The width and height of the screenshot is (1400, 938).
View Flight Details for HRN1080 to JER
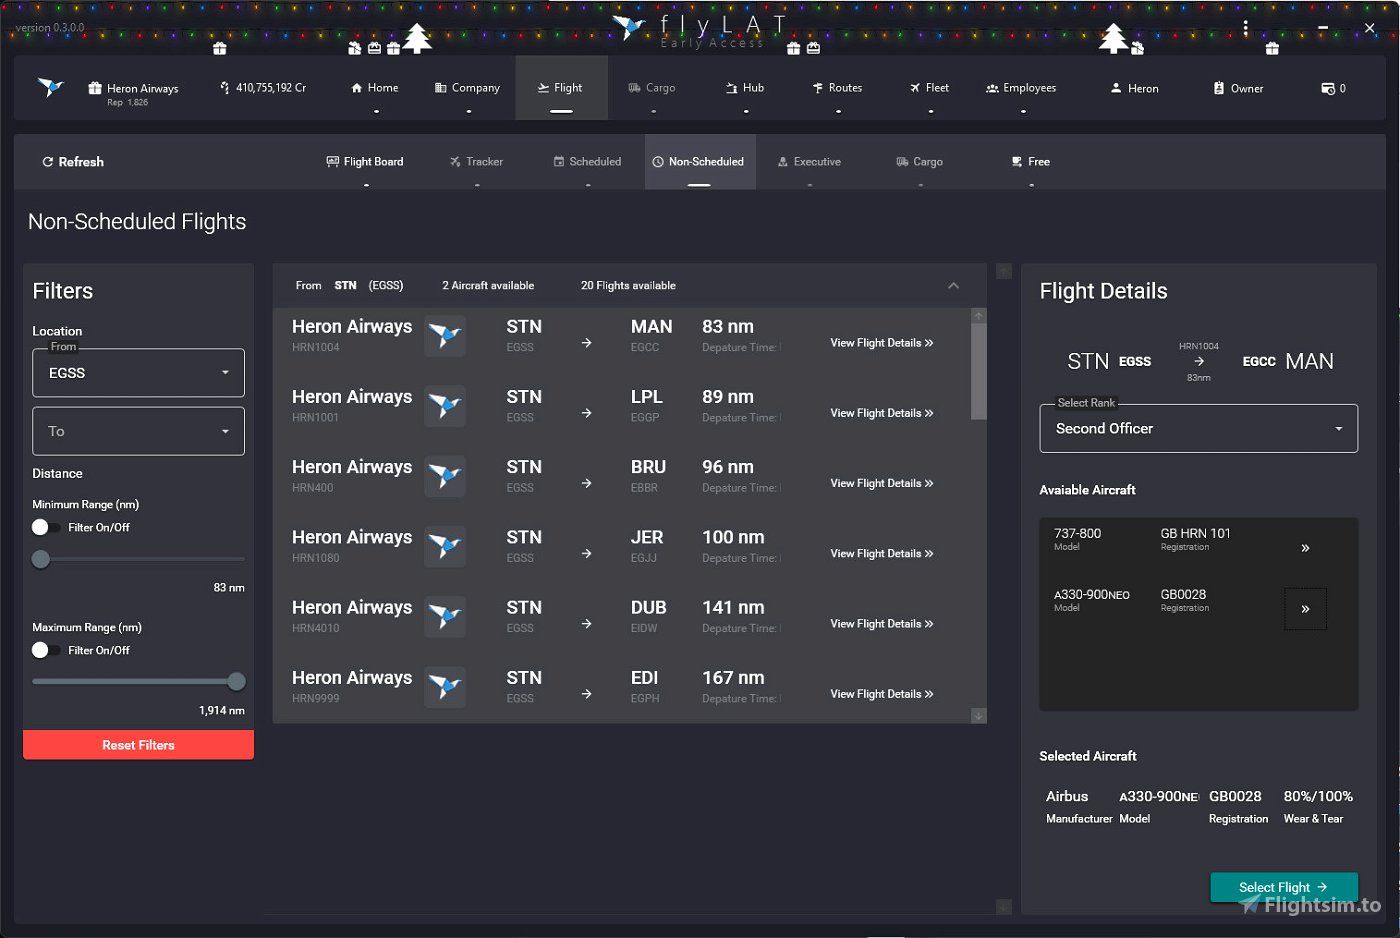881,553
